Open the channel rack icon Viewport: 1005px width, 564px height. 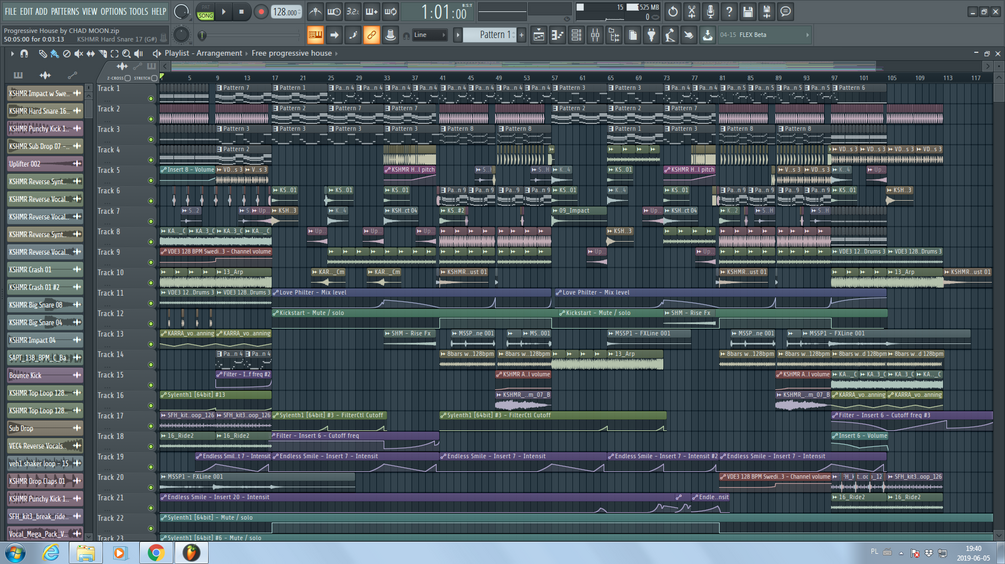(576, 35)
